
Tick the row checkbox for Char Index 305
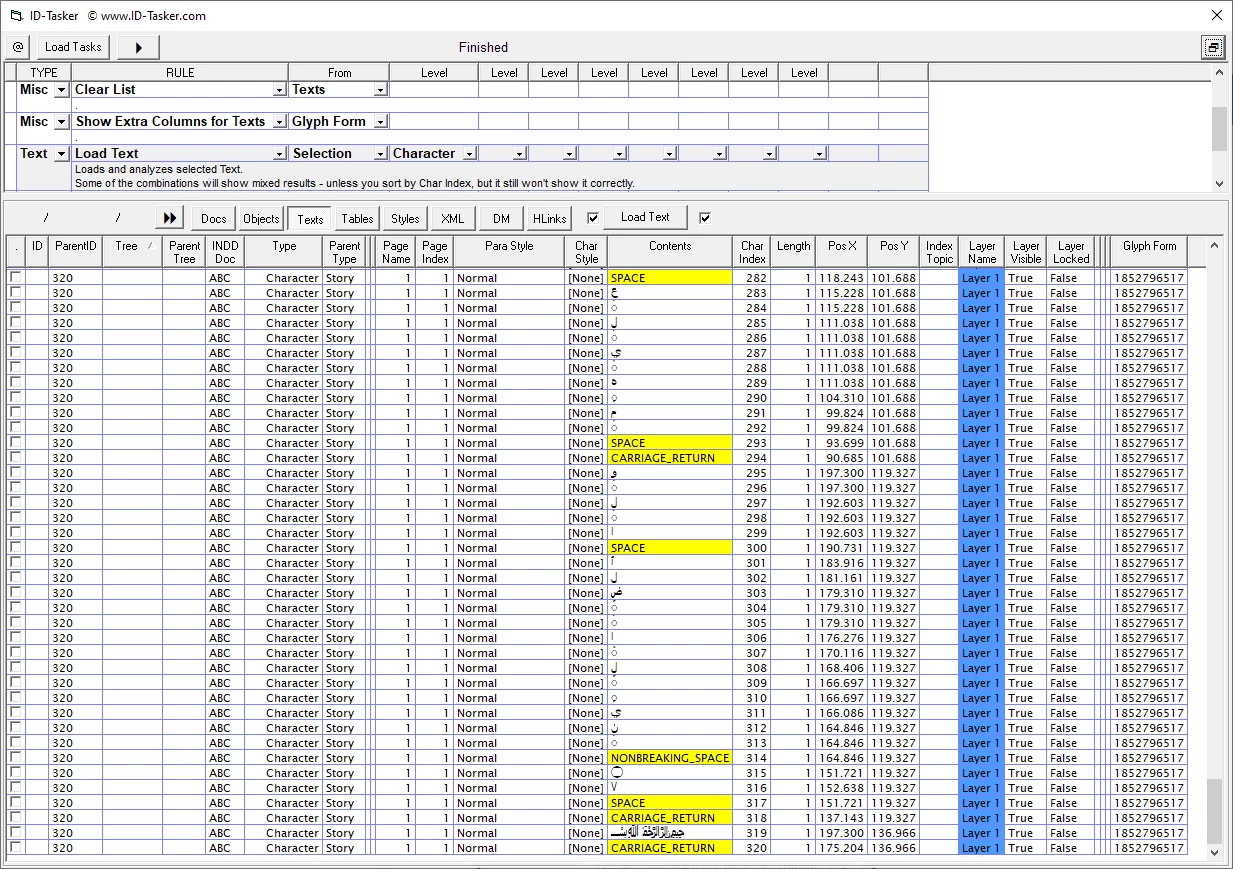tap(15, 622)
